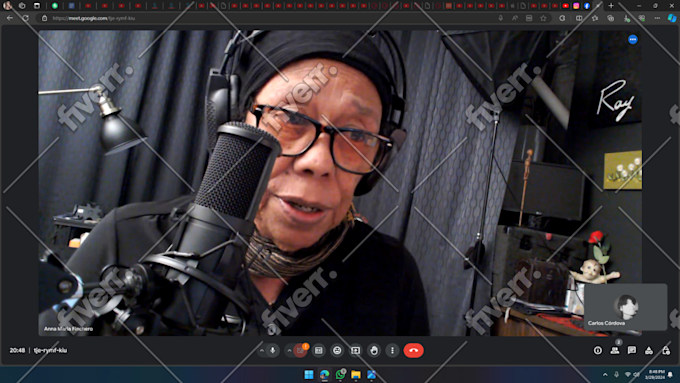Open Copilot sidebar icon
This screenshot has height=383, width=680.
(672, 18)
